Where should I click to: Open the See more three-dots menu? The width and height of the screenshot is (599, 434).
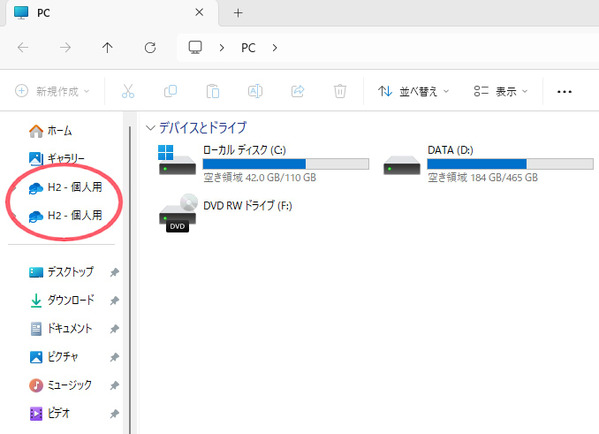(x=564, y=92)
